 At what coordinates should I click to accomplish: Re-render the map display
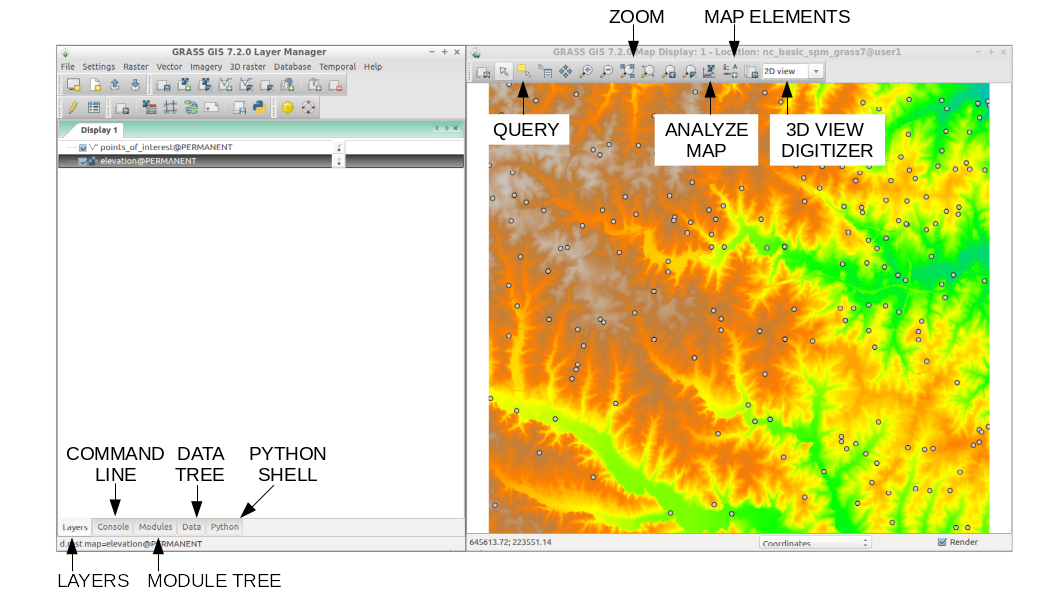[483, 72]
